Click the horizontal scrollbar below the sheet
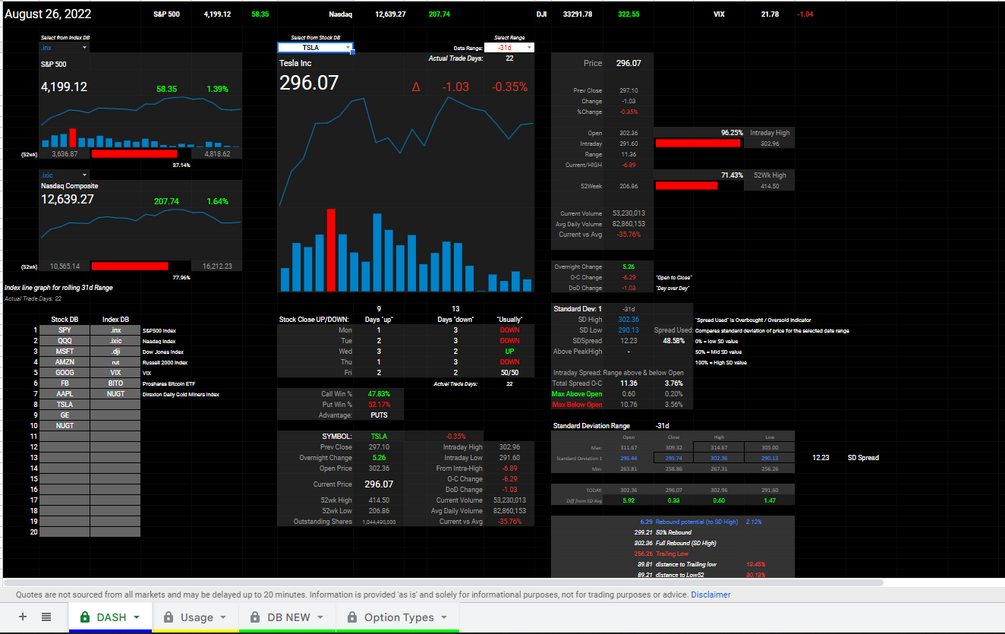This screenshot has height=634, width=1005. click(444, 583)
